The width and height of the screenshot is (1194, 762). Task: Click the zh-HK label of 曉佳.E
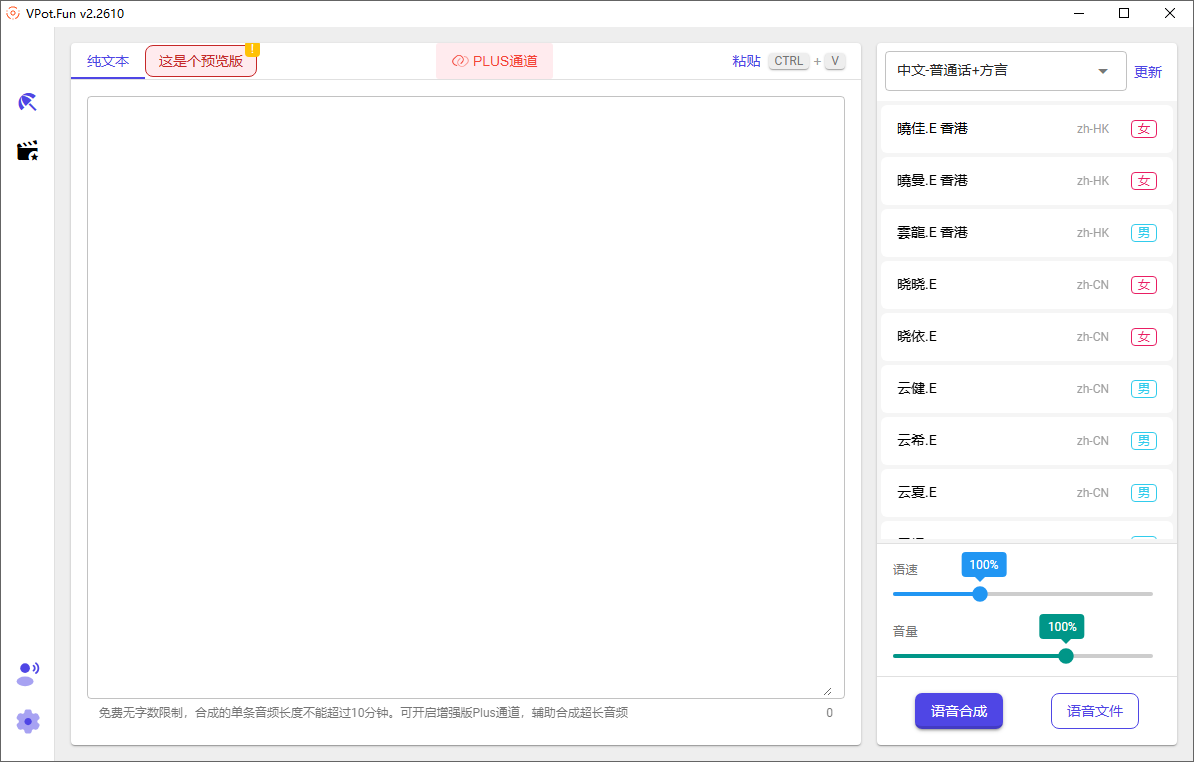(x=1093, y=129)
